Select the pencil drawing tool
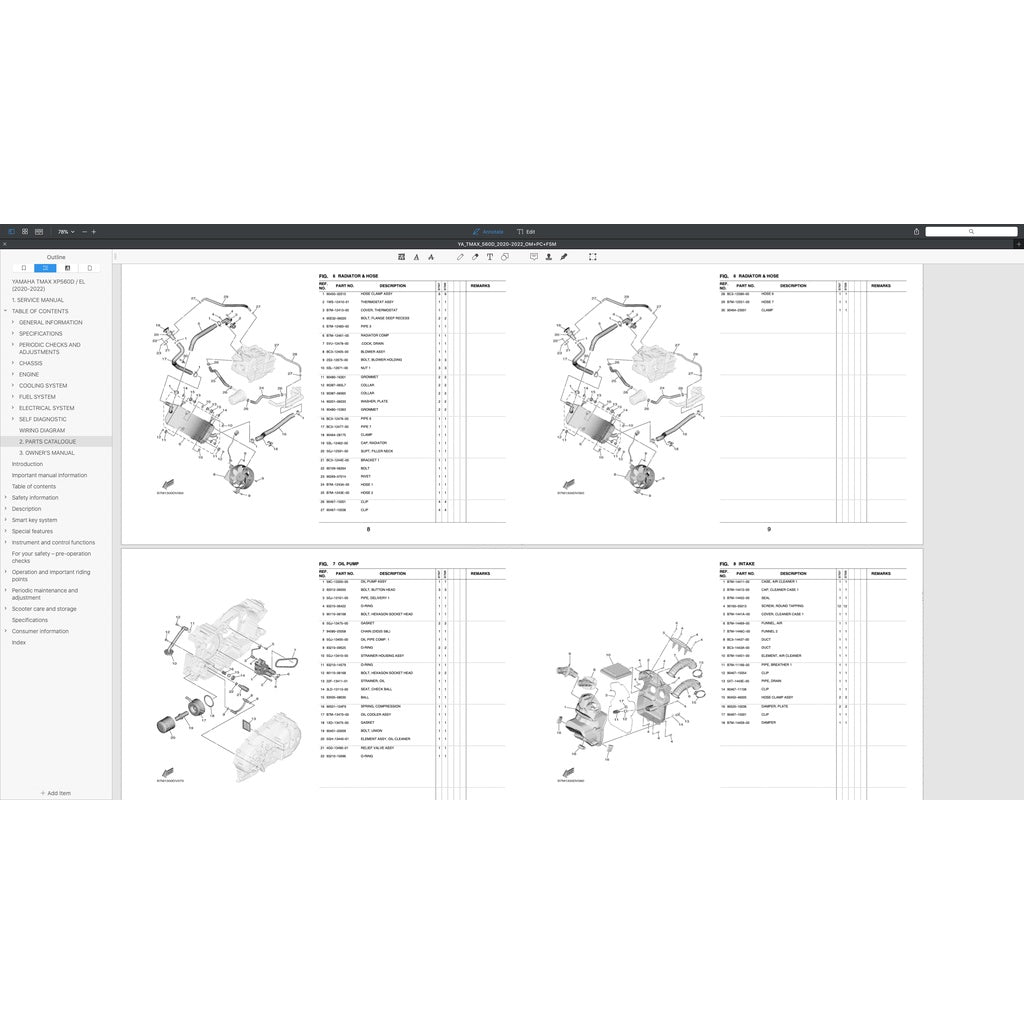 [x=460, y=257]
